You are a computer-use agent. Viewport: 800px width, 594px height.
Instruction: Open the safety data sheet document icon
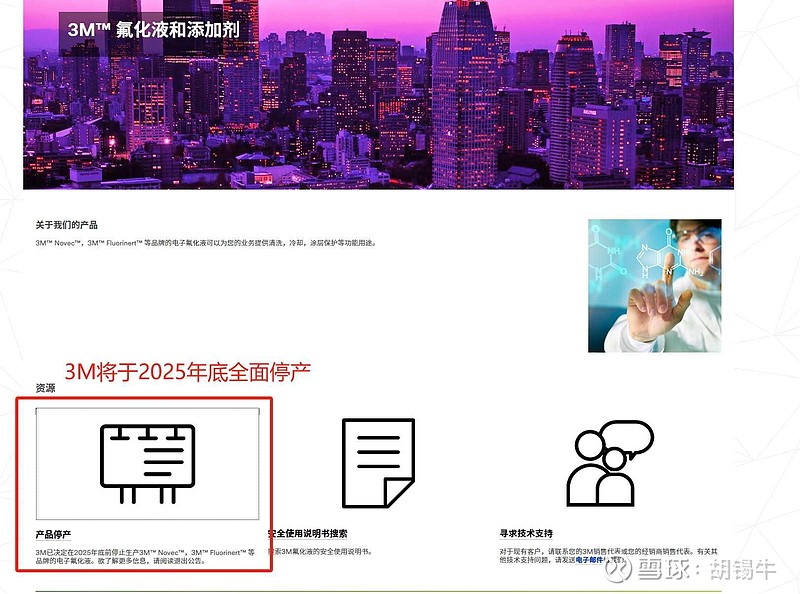378,463
